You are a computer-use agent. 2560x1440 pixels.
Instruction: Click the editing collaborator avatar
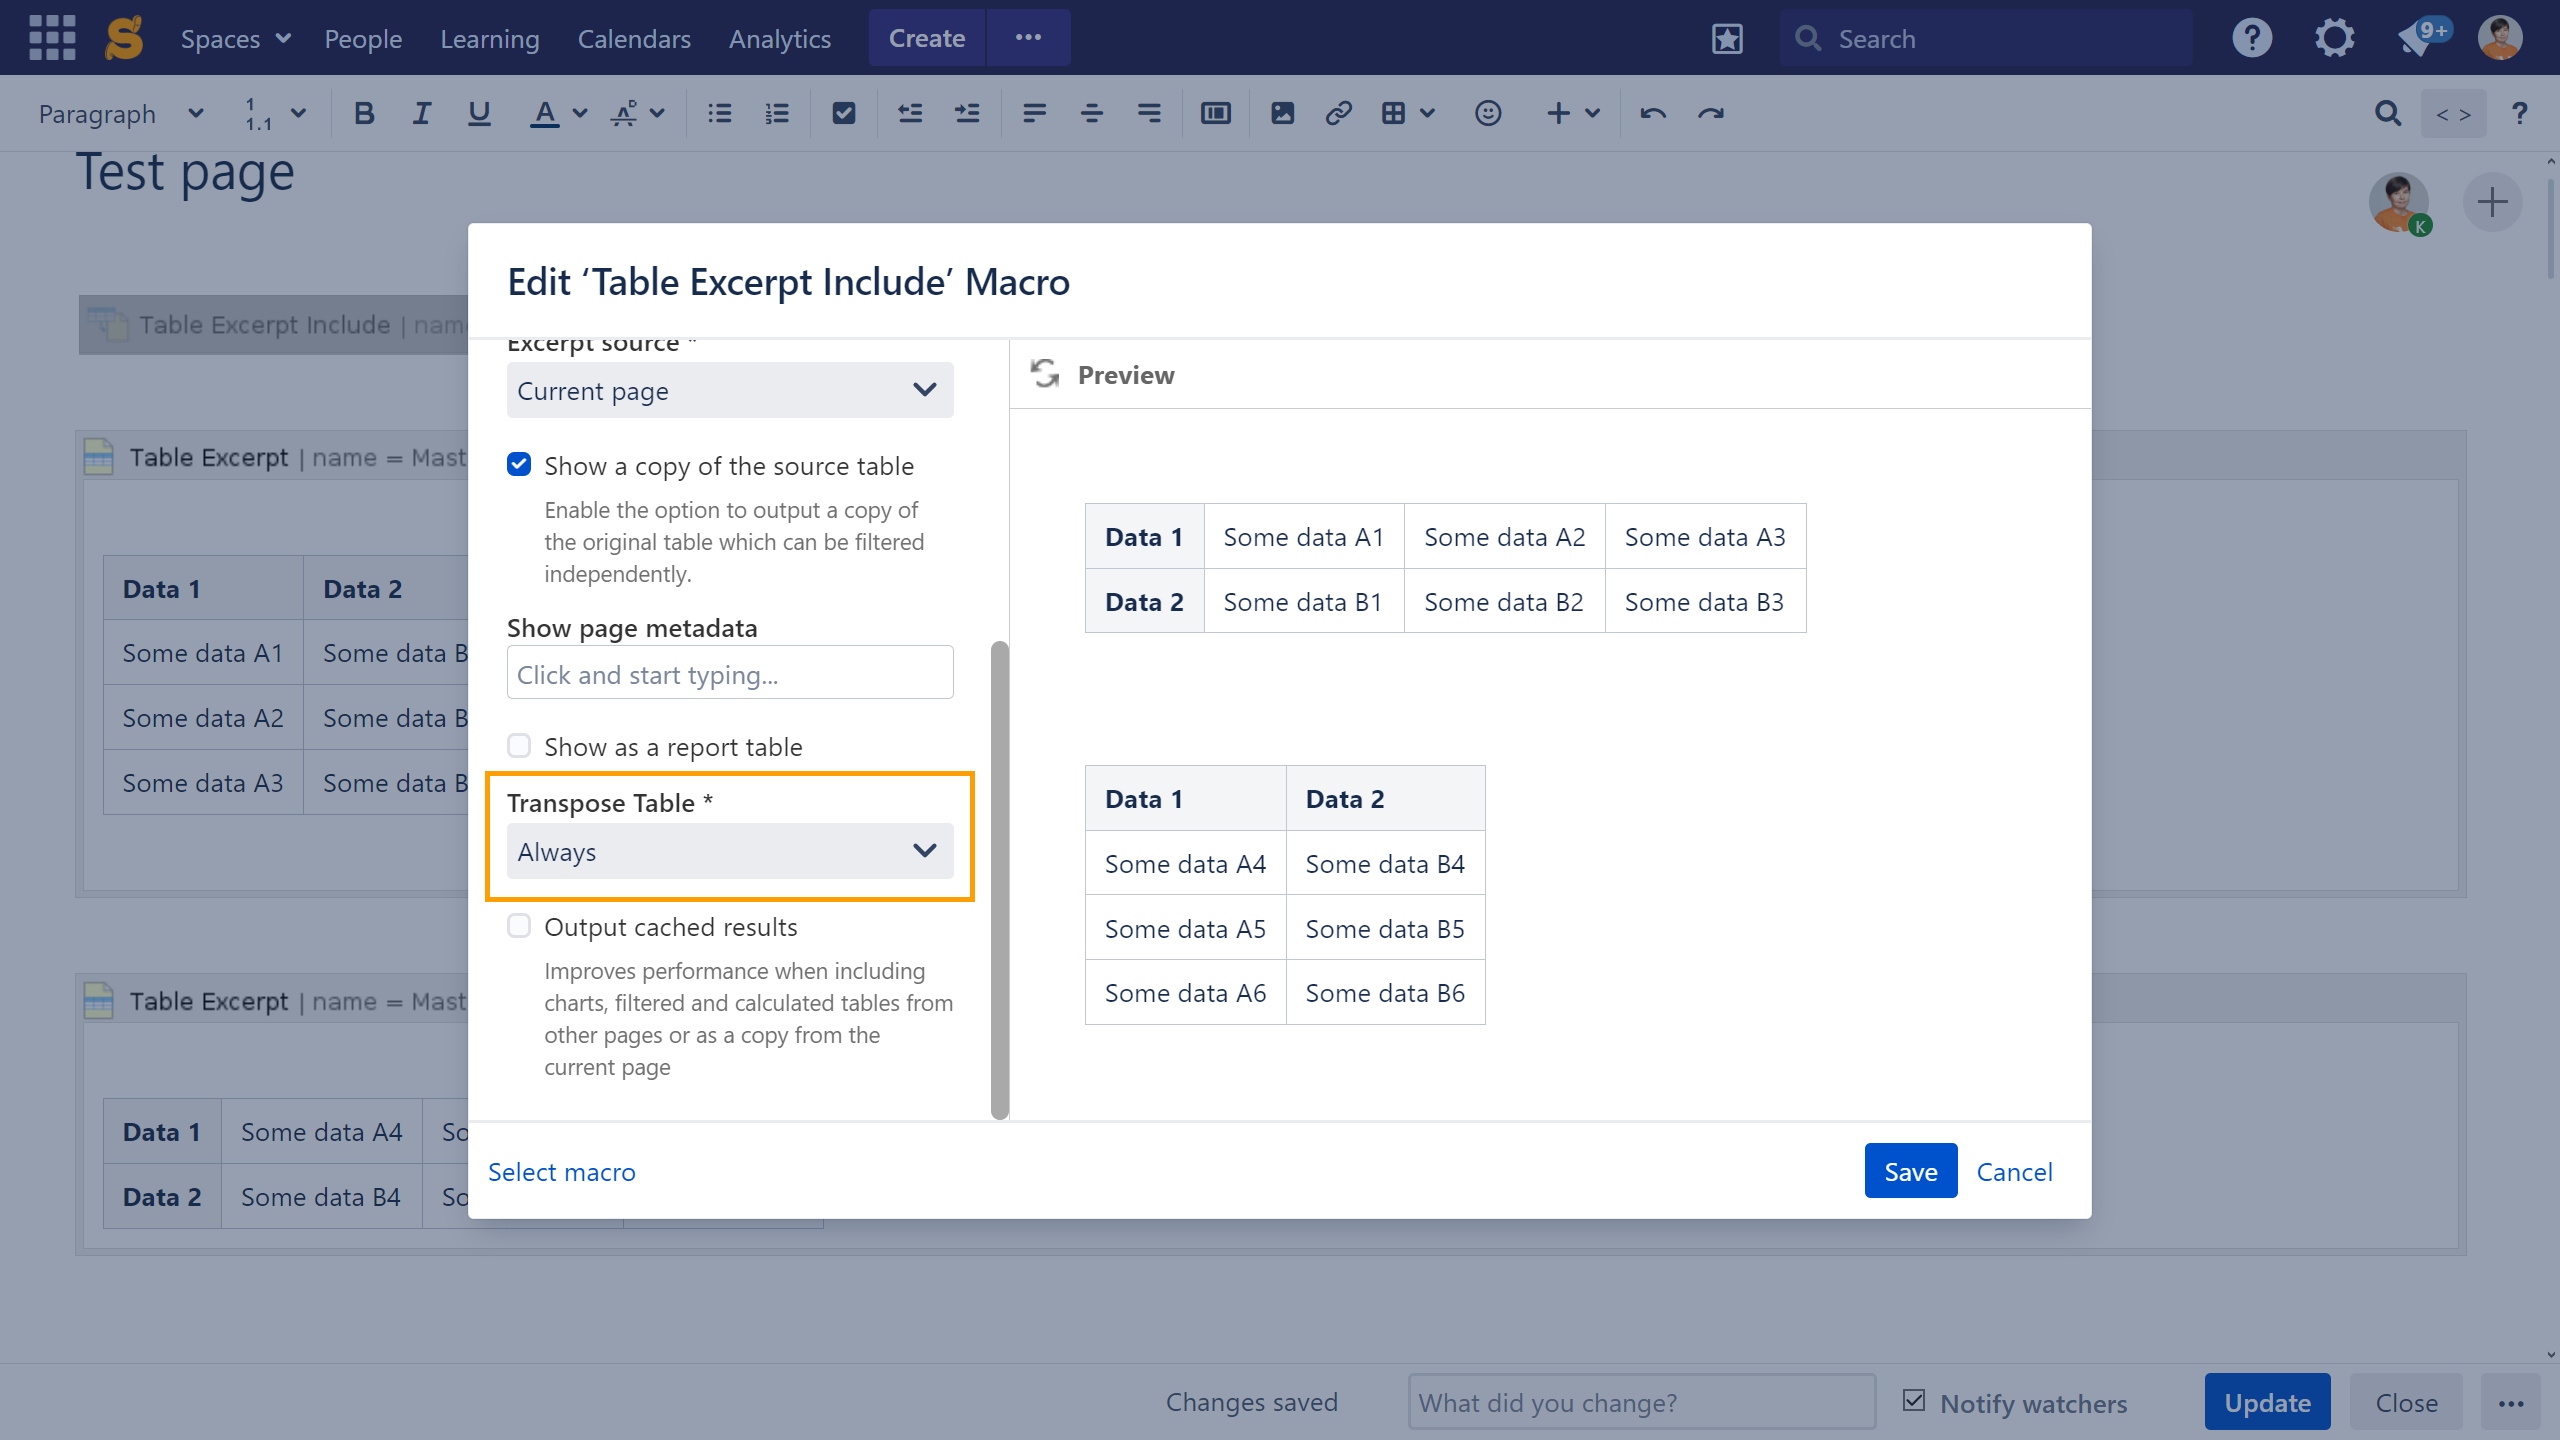pyautogui.click(x=2399, y=203)
